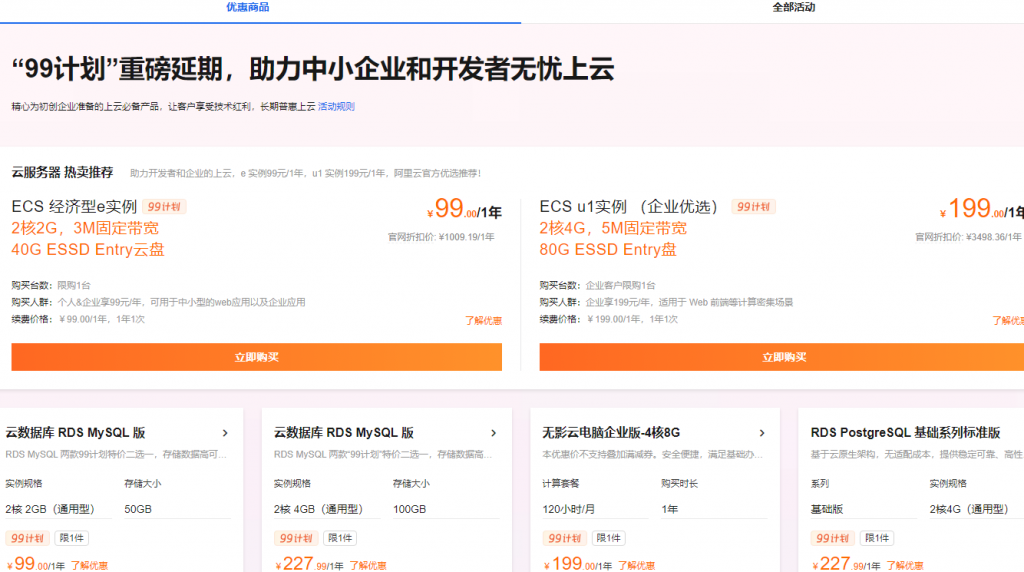Click 立即购买 for ECS u1实例
Image resolution: width=1024 pixels, height=572 pixels.
782,357
